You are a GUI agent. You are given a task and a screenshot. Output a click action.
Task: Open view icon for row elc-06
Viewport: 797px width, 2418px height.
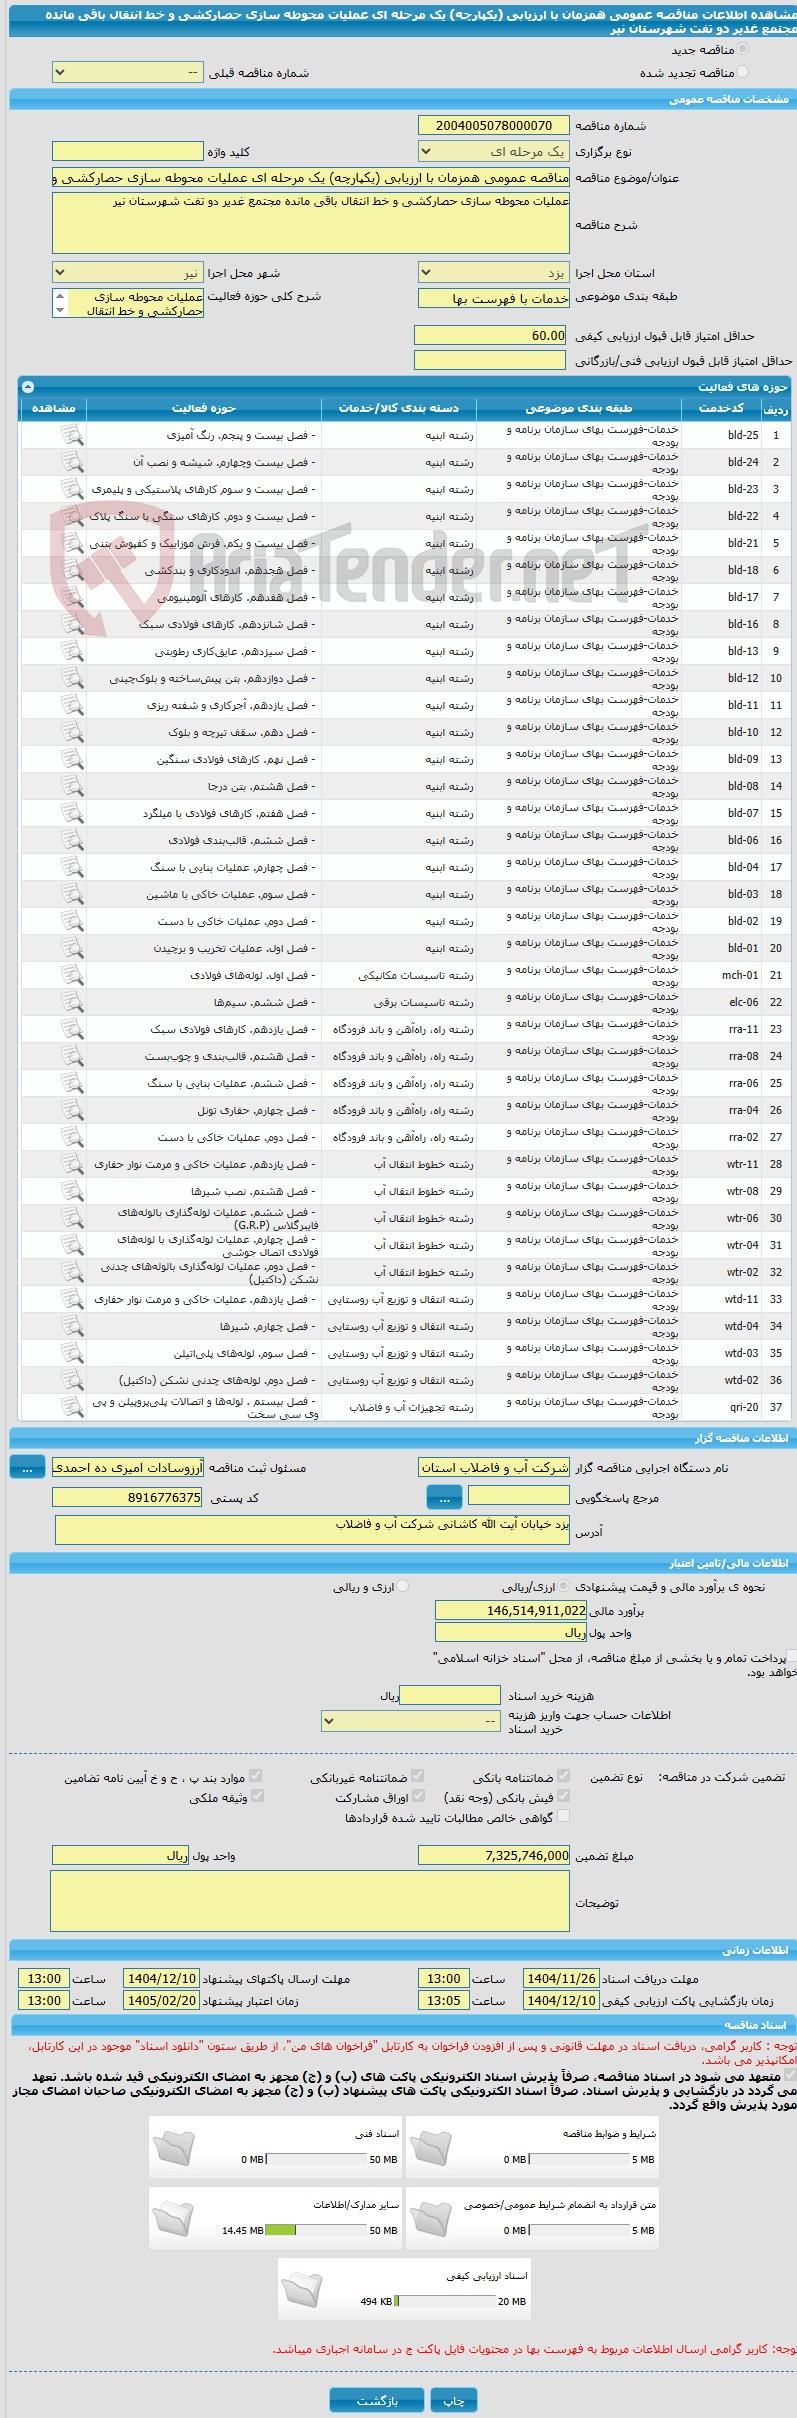71,1002
